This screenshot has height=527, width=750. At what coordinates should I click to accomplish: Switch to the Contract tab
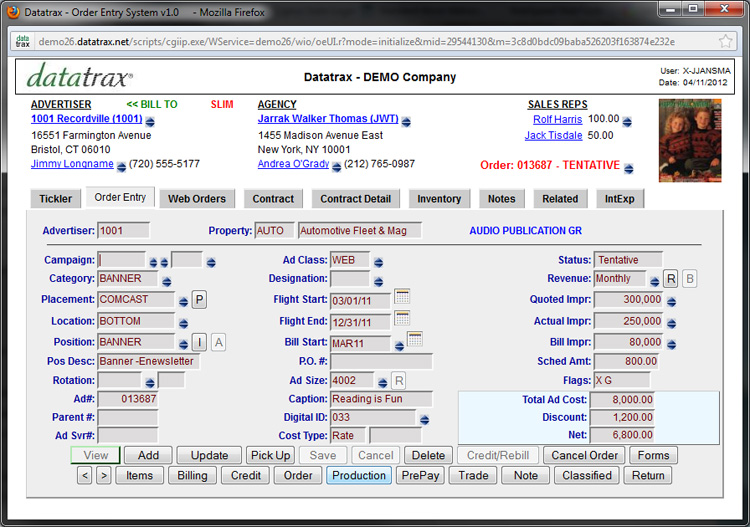273,199
